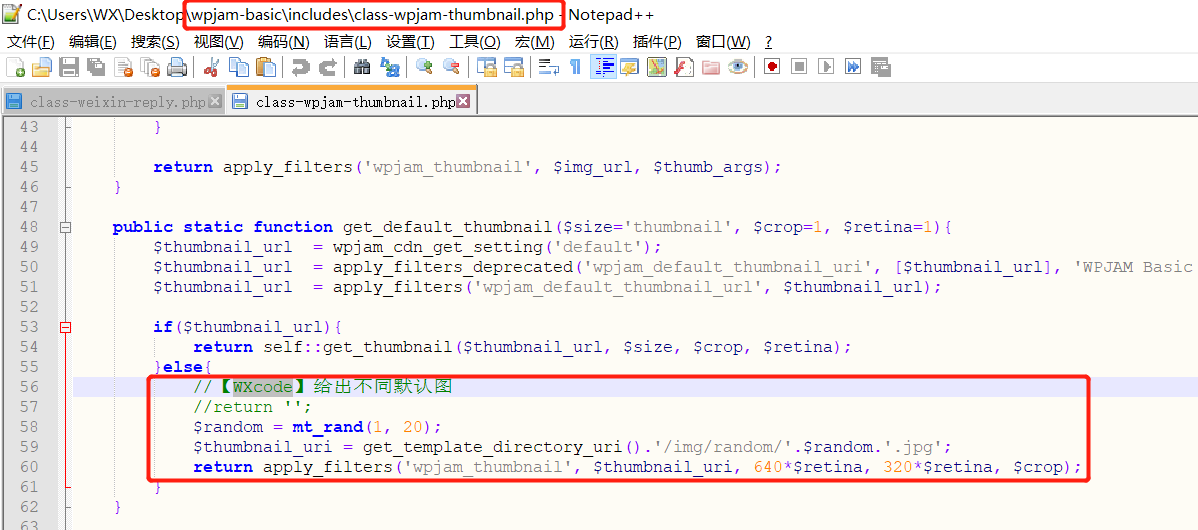Open the 编辑(E) menu

[92, 42]
